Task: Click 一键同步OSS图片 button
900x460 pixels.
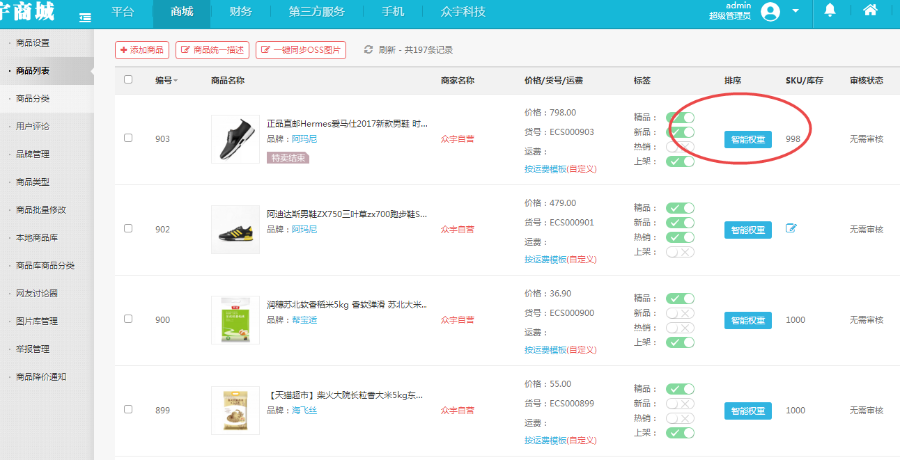Action: (x=301, y=50)
